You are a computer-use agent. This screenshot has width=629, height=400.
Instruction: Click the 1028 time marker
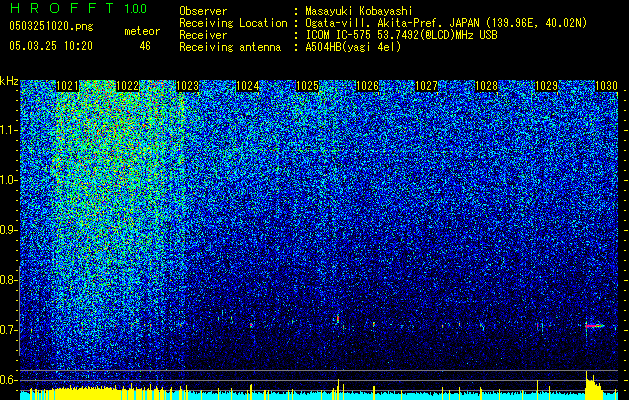[x=487, y=86]
